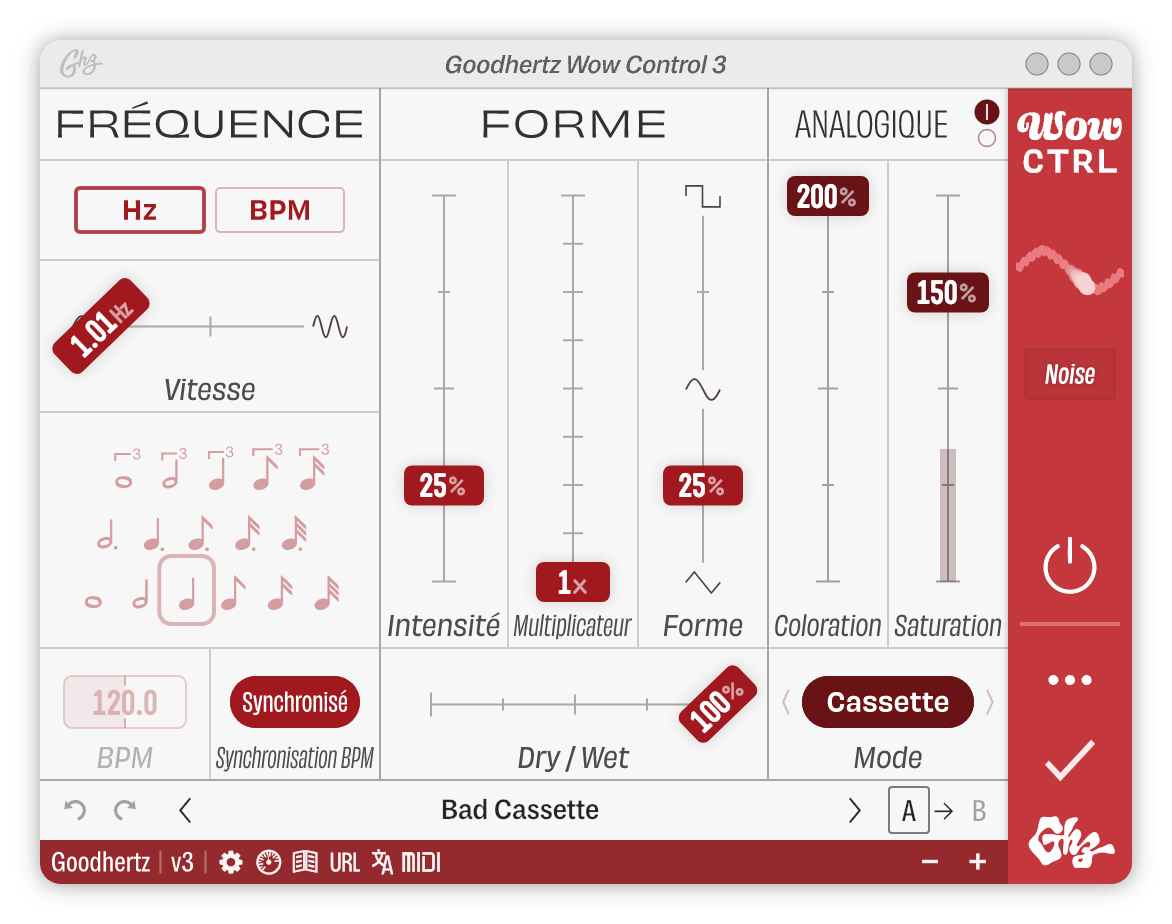Select the square wave shape icon
1172x924 pixels.
[x=702, y=196]
